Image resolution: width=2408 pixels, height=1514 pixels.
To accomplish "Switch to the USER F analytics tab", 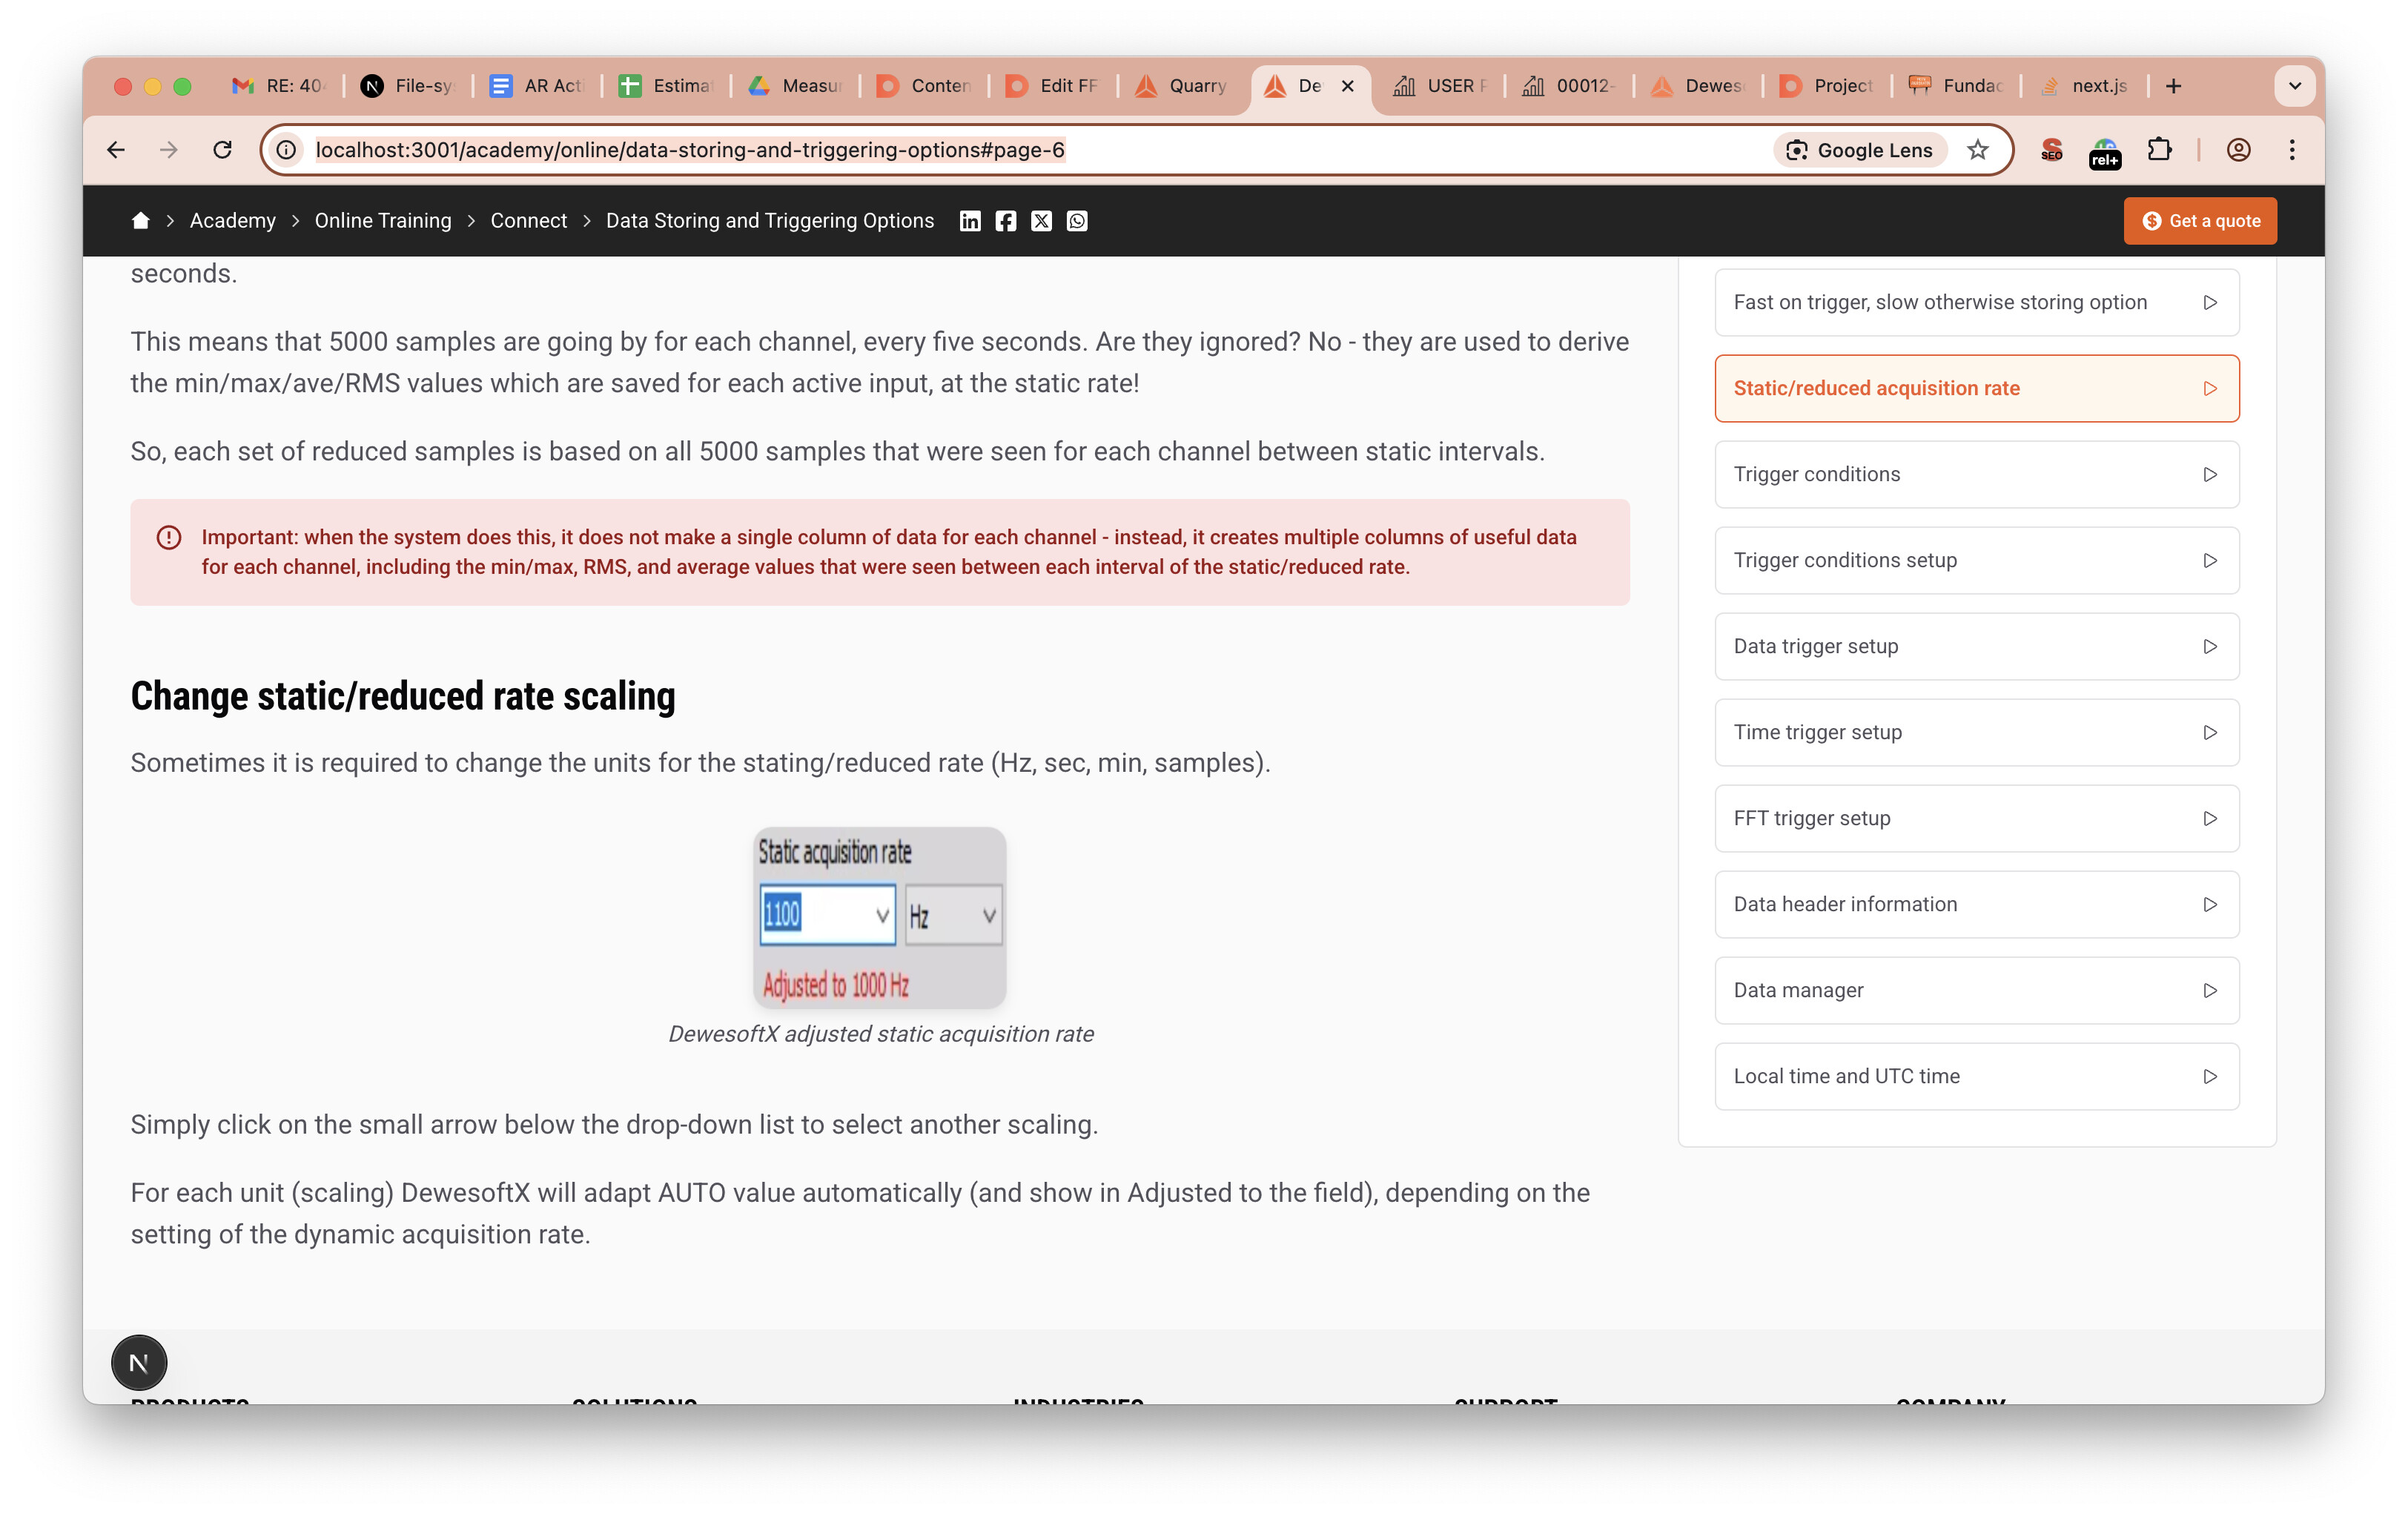I will (1440, 86).
